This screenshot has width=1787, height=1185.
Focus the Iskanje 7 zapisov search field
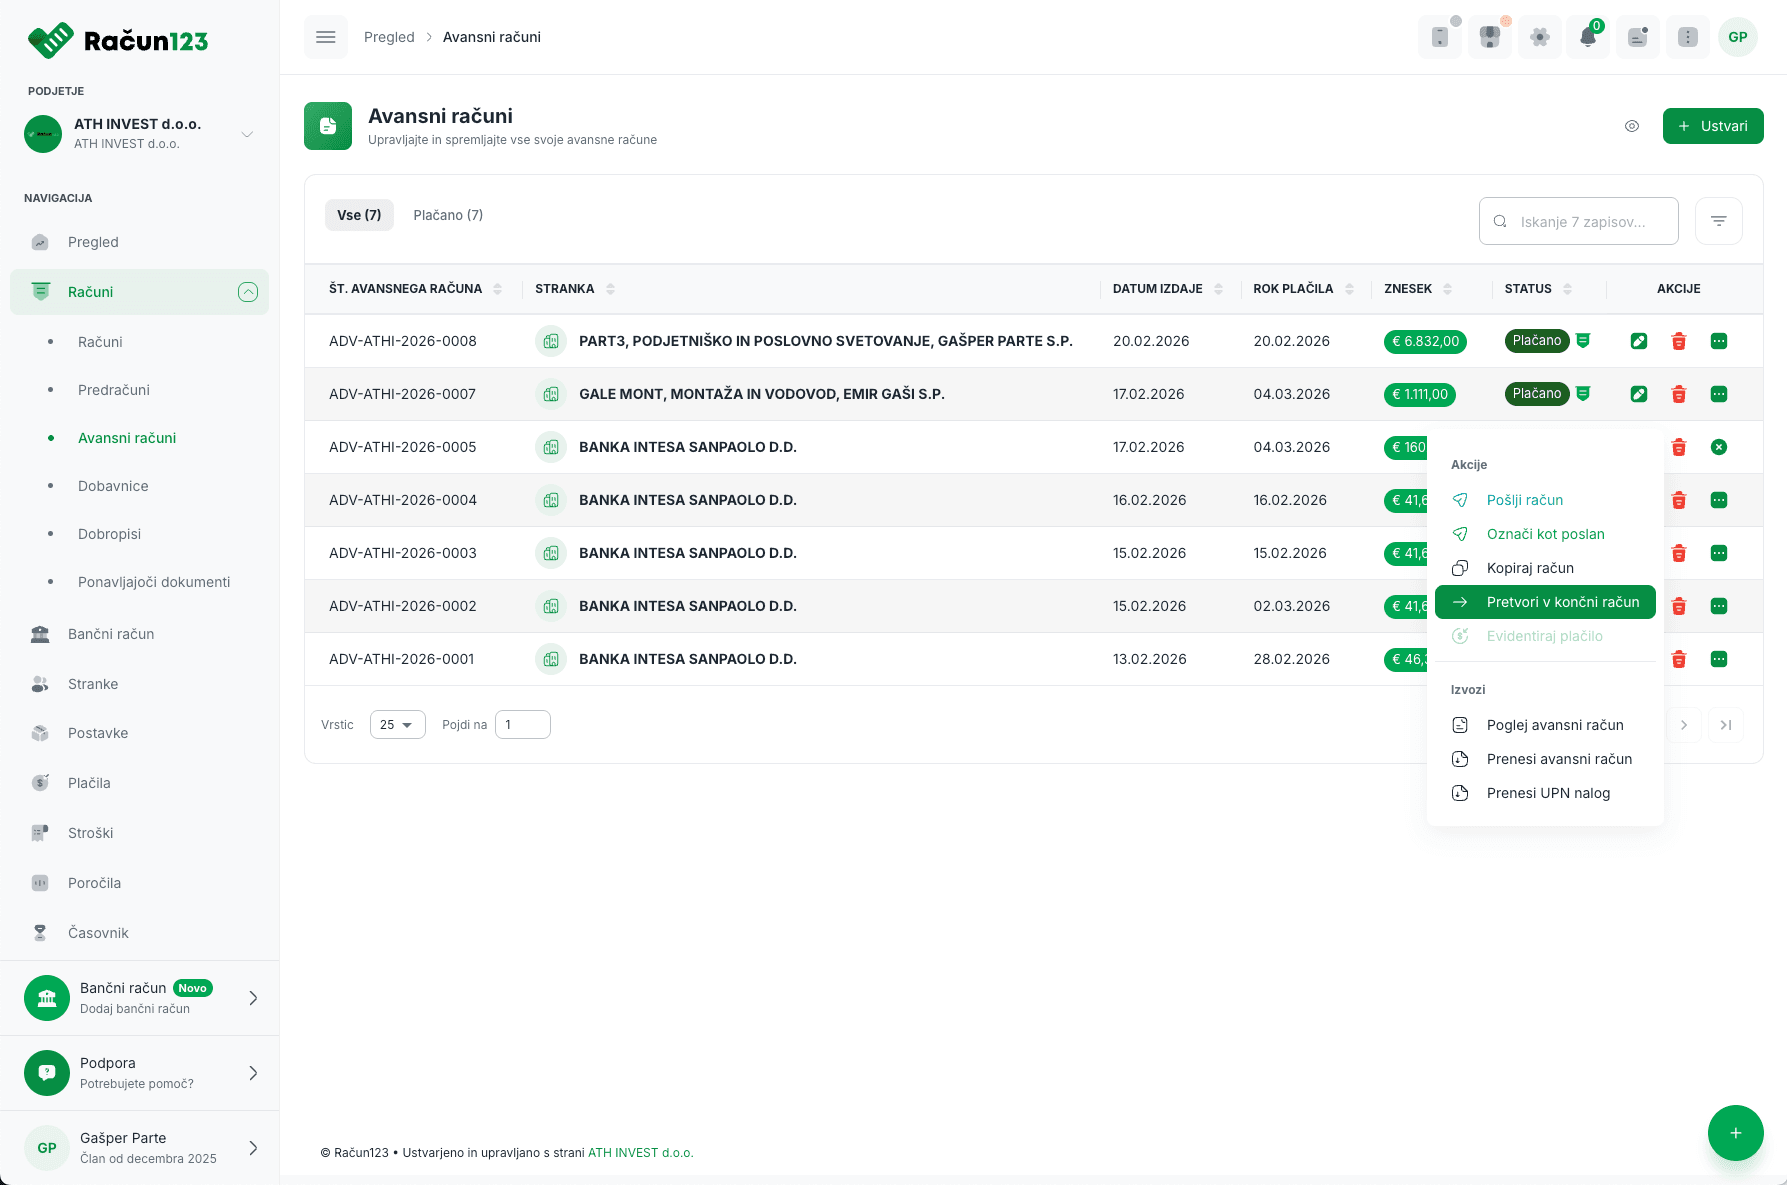click(x=1579, y=221)
